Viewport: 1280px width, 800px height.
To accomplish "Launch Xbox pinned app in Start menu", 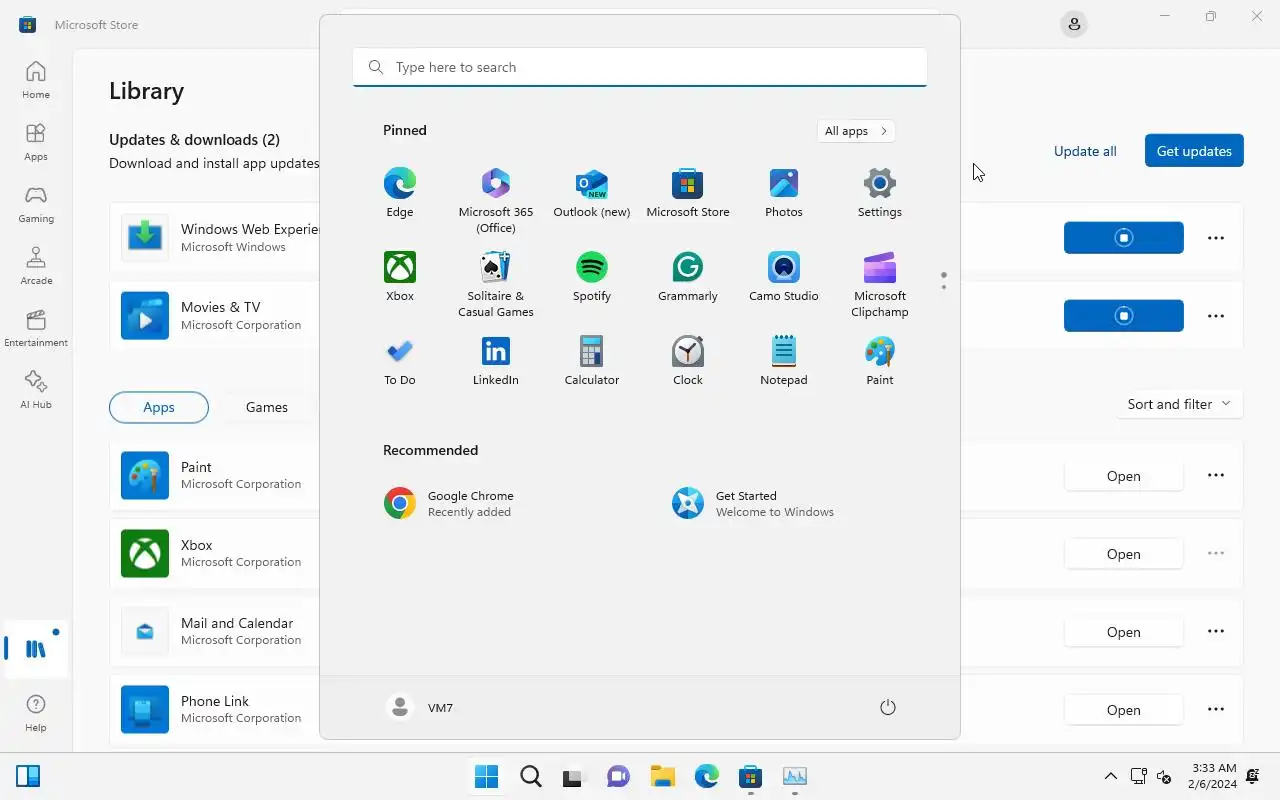I will pyautogui.click(x=399, y=276).
